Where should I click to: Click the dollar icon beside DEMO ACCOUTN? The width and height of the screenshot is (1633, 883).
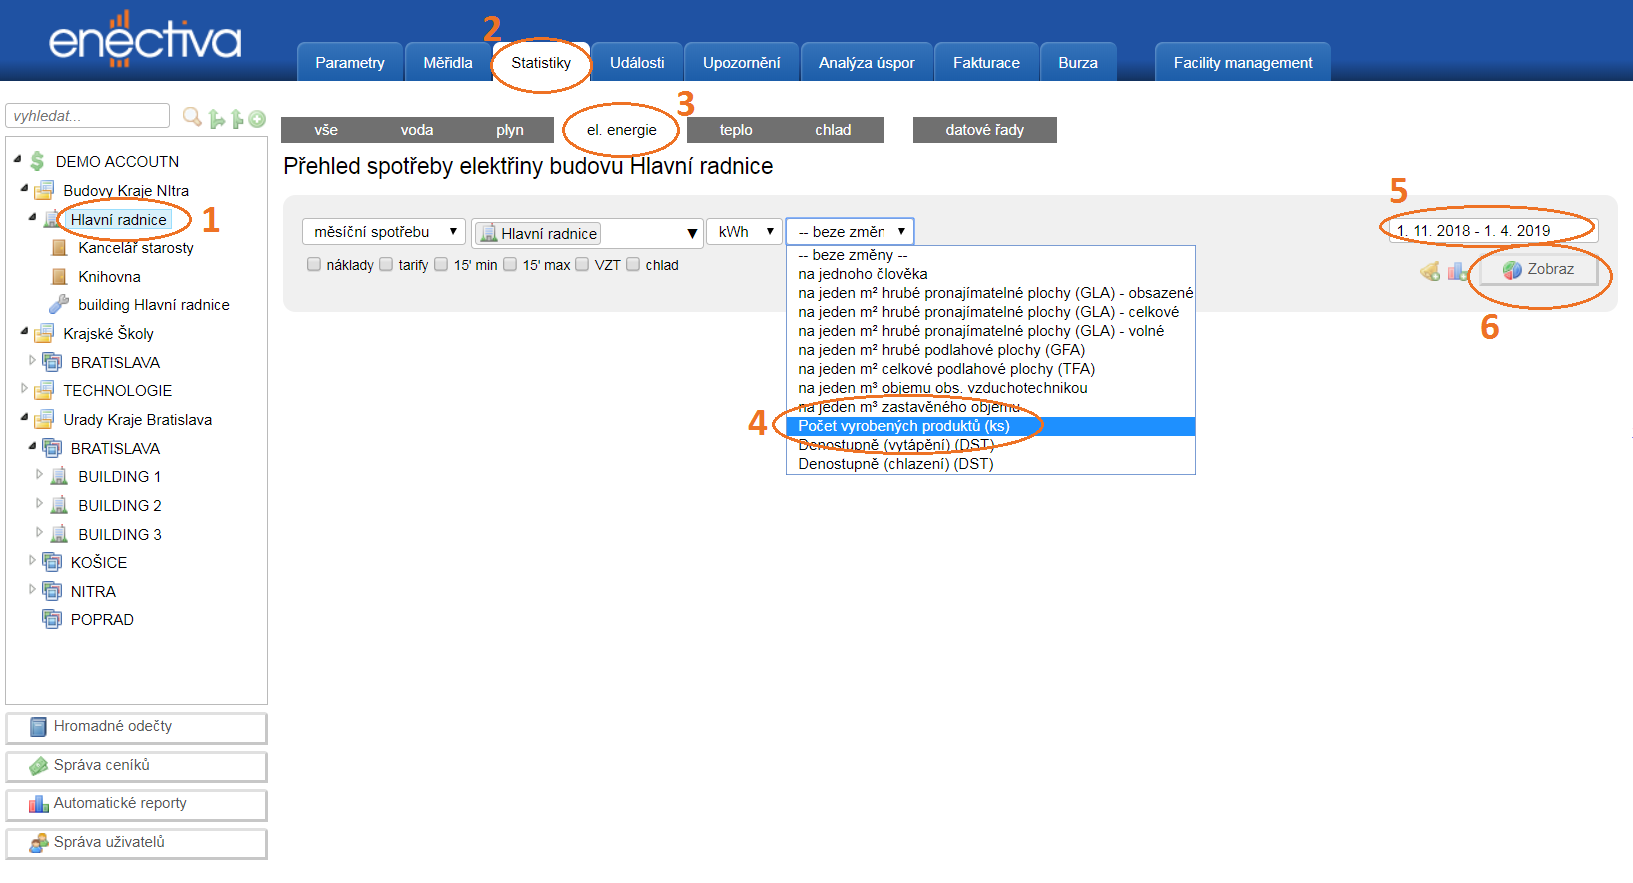click(x=38, y=161)
